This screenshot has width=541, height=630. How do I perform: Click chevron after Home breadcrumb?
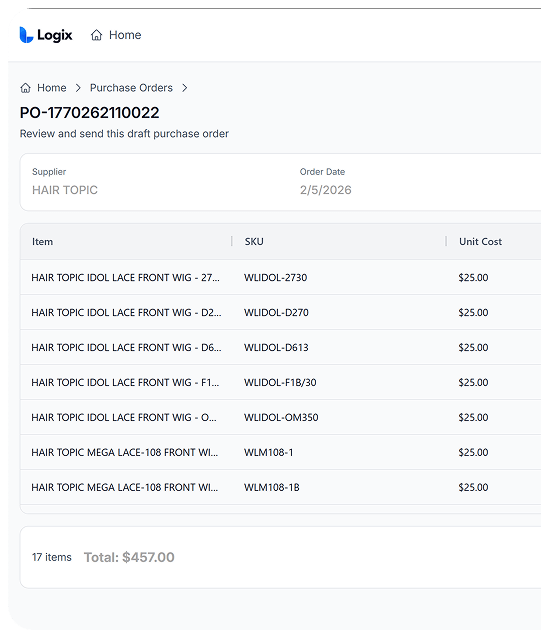(78, 88)
